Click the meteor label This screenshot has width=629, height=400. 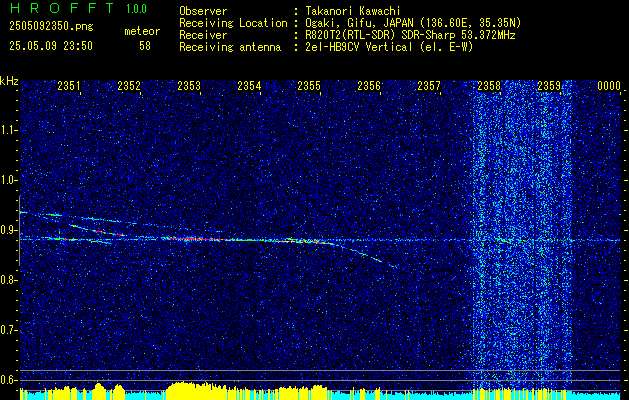click(x=142, y=31)
